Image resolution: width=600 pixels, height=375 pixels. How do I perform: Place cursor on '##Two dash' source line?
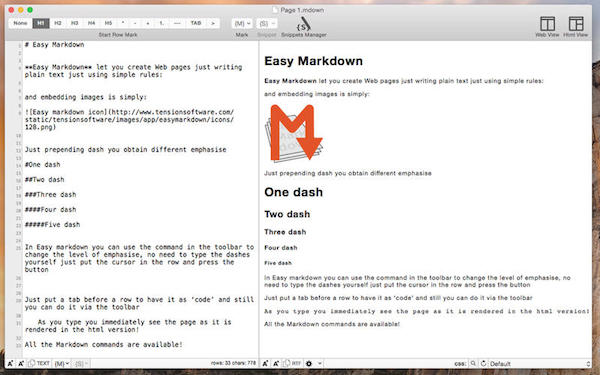coord(44,179)
